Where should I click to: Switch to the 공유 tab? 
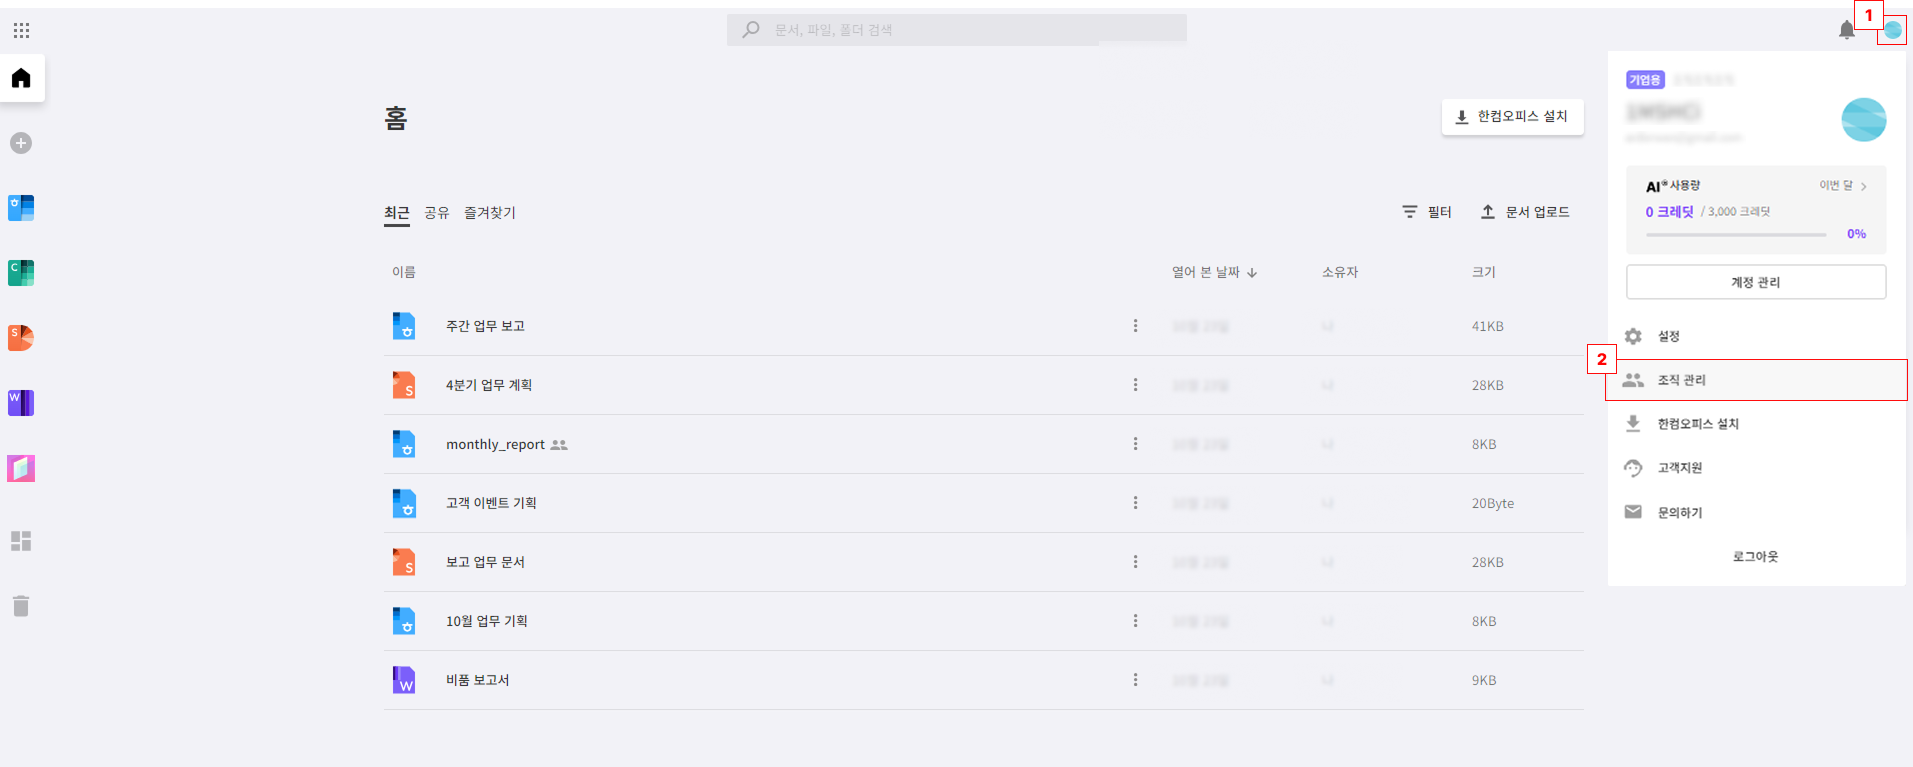click(x=437, y=213)
